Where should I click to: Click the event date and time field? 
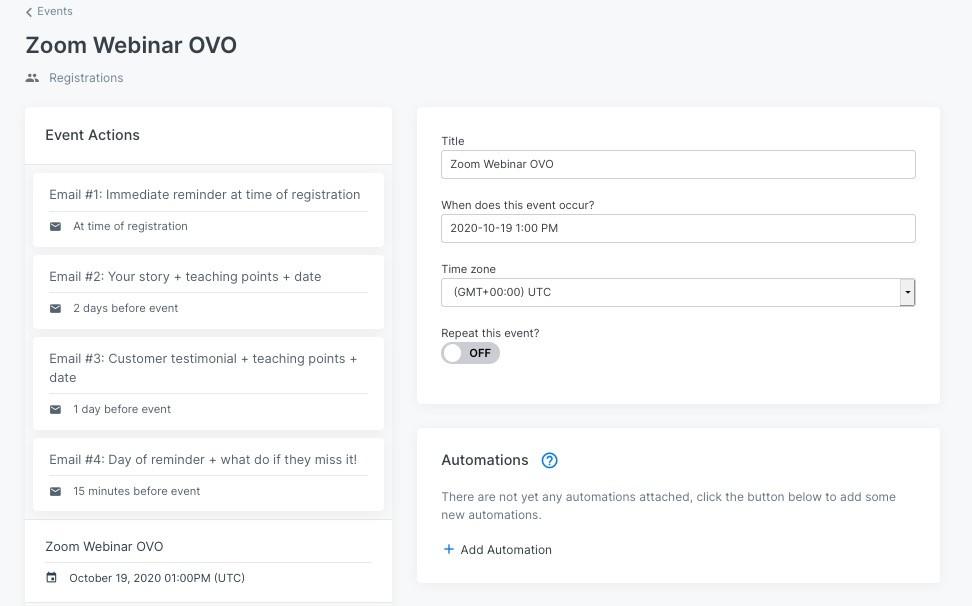(678, 228)
